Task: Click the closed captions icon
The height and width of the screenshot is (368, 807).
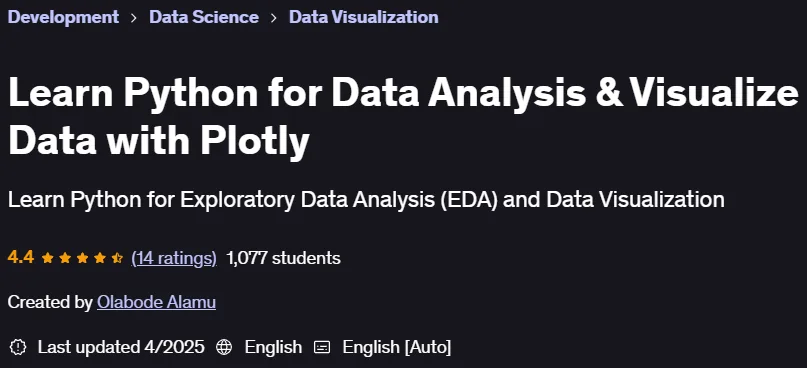Action: point(322,347)
